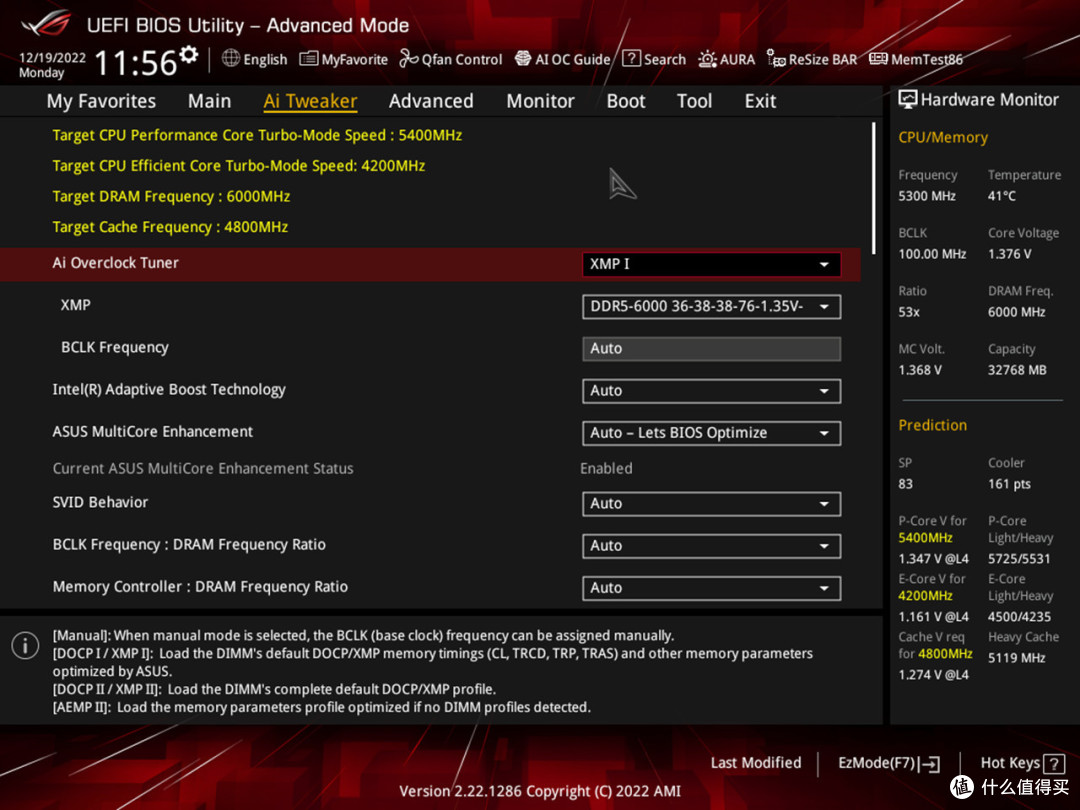This screenshot has height=810, width=1080.
Task: Click the BCLK Frequency Auto input field
Action: (712, 349)
